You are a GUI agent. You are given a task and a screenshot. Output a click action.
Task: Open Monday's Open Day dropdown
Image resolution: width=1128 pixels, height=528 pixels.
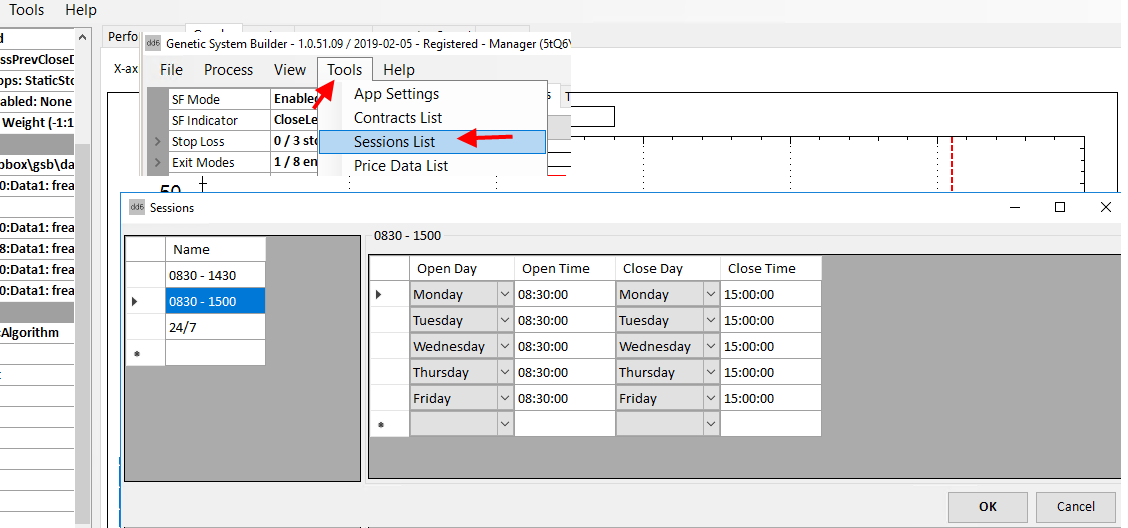click(x=503, y=295)
